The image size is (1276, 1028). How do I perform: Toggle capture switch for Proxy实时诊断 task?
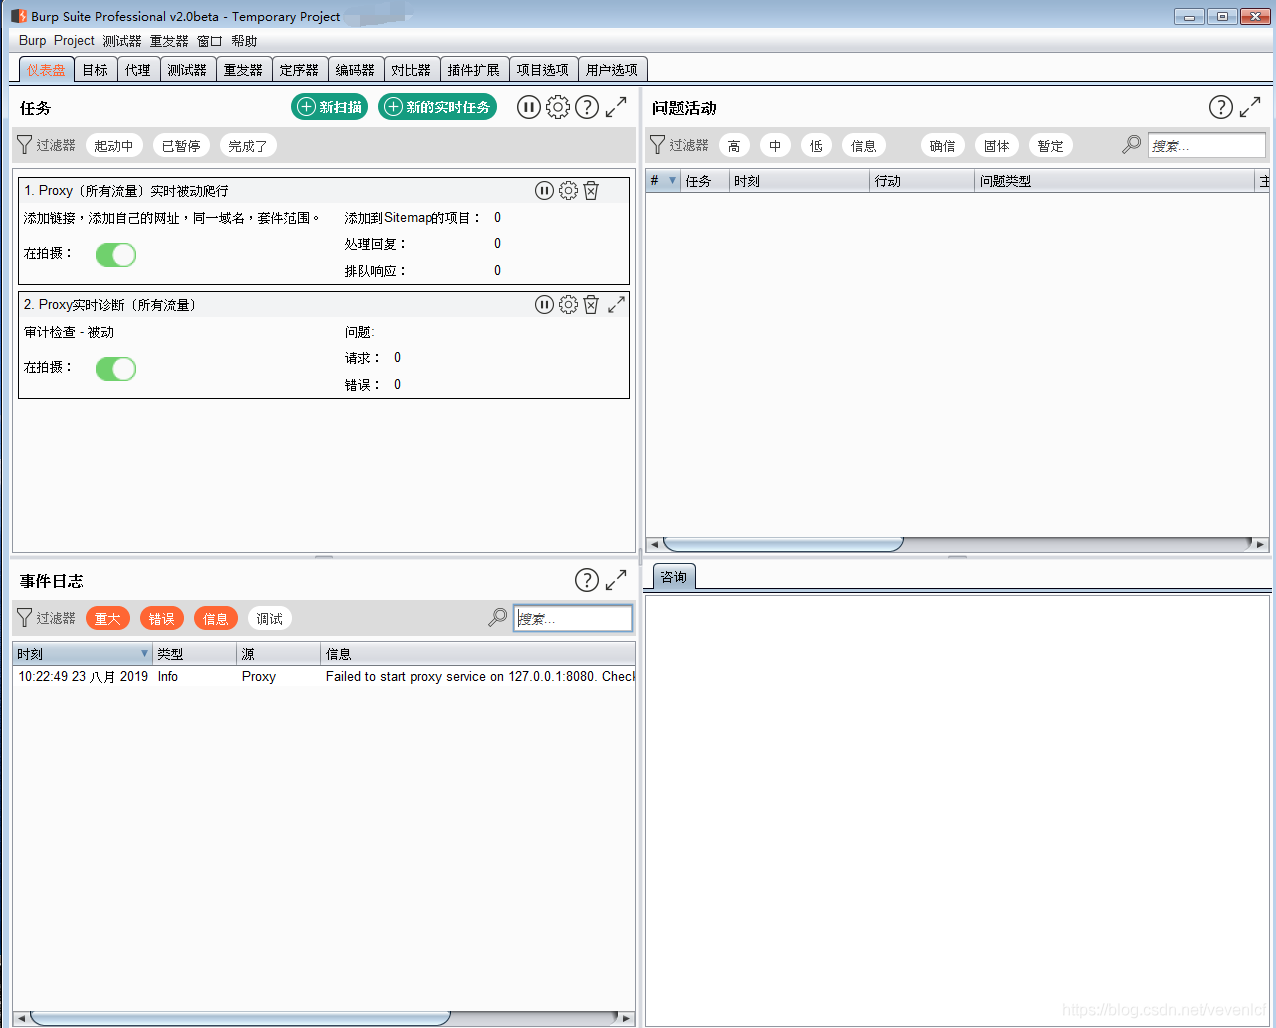click(116, 369)
